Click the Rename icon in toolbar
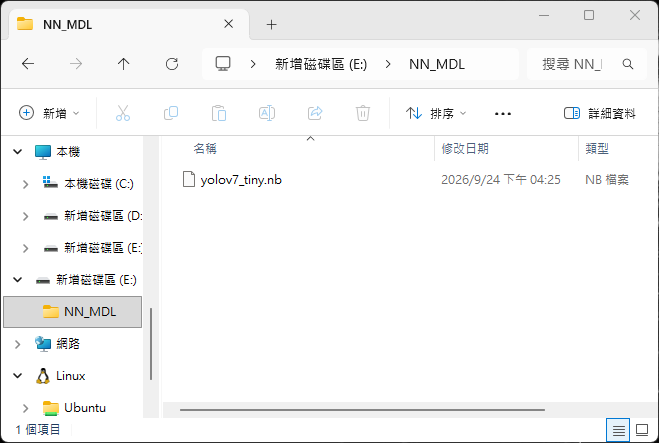659x443 pixels. 267,113
